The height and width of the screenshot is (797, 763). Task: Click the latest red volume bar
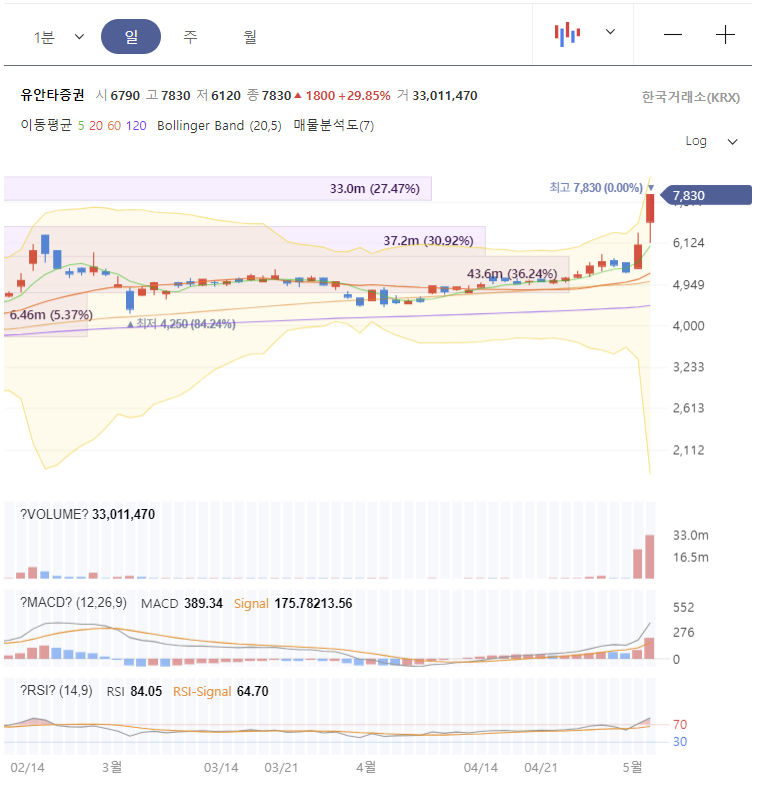coord(649,557)
